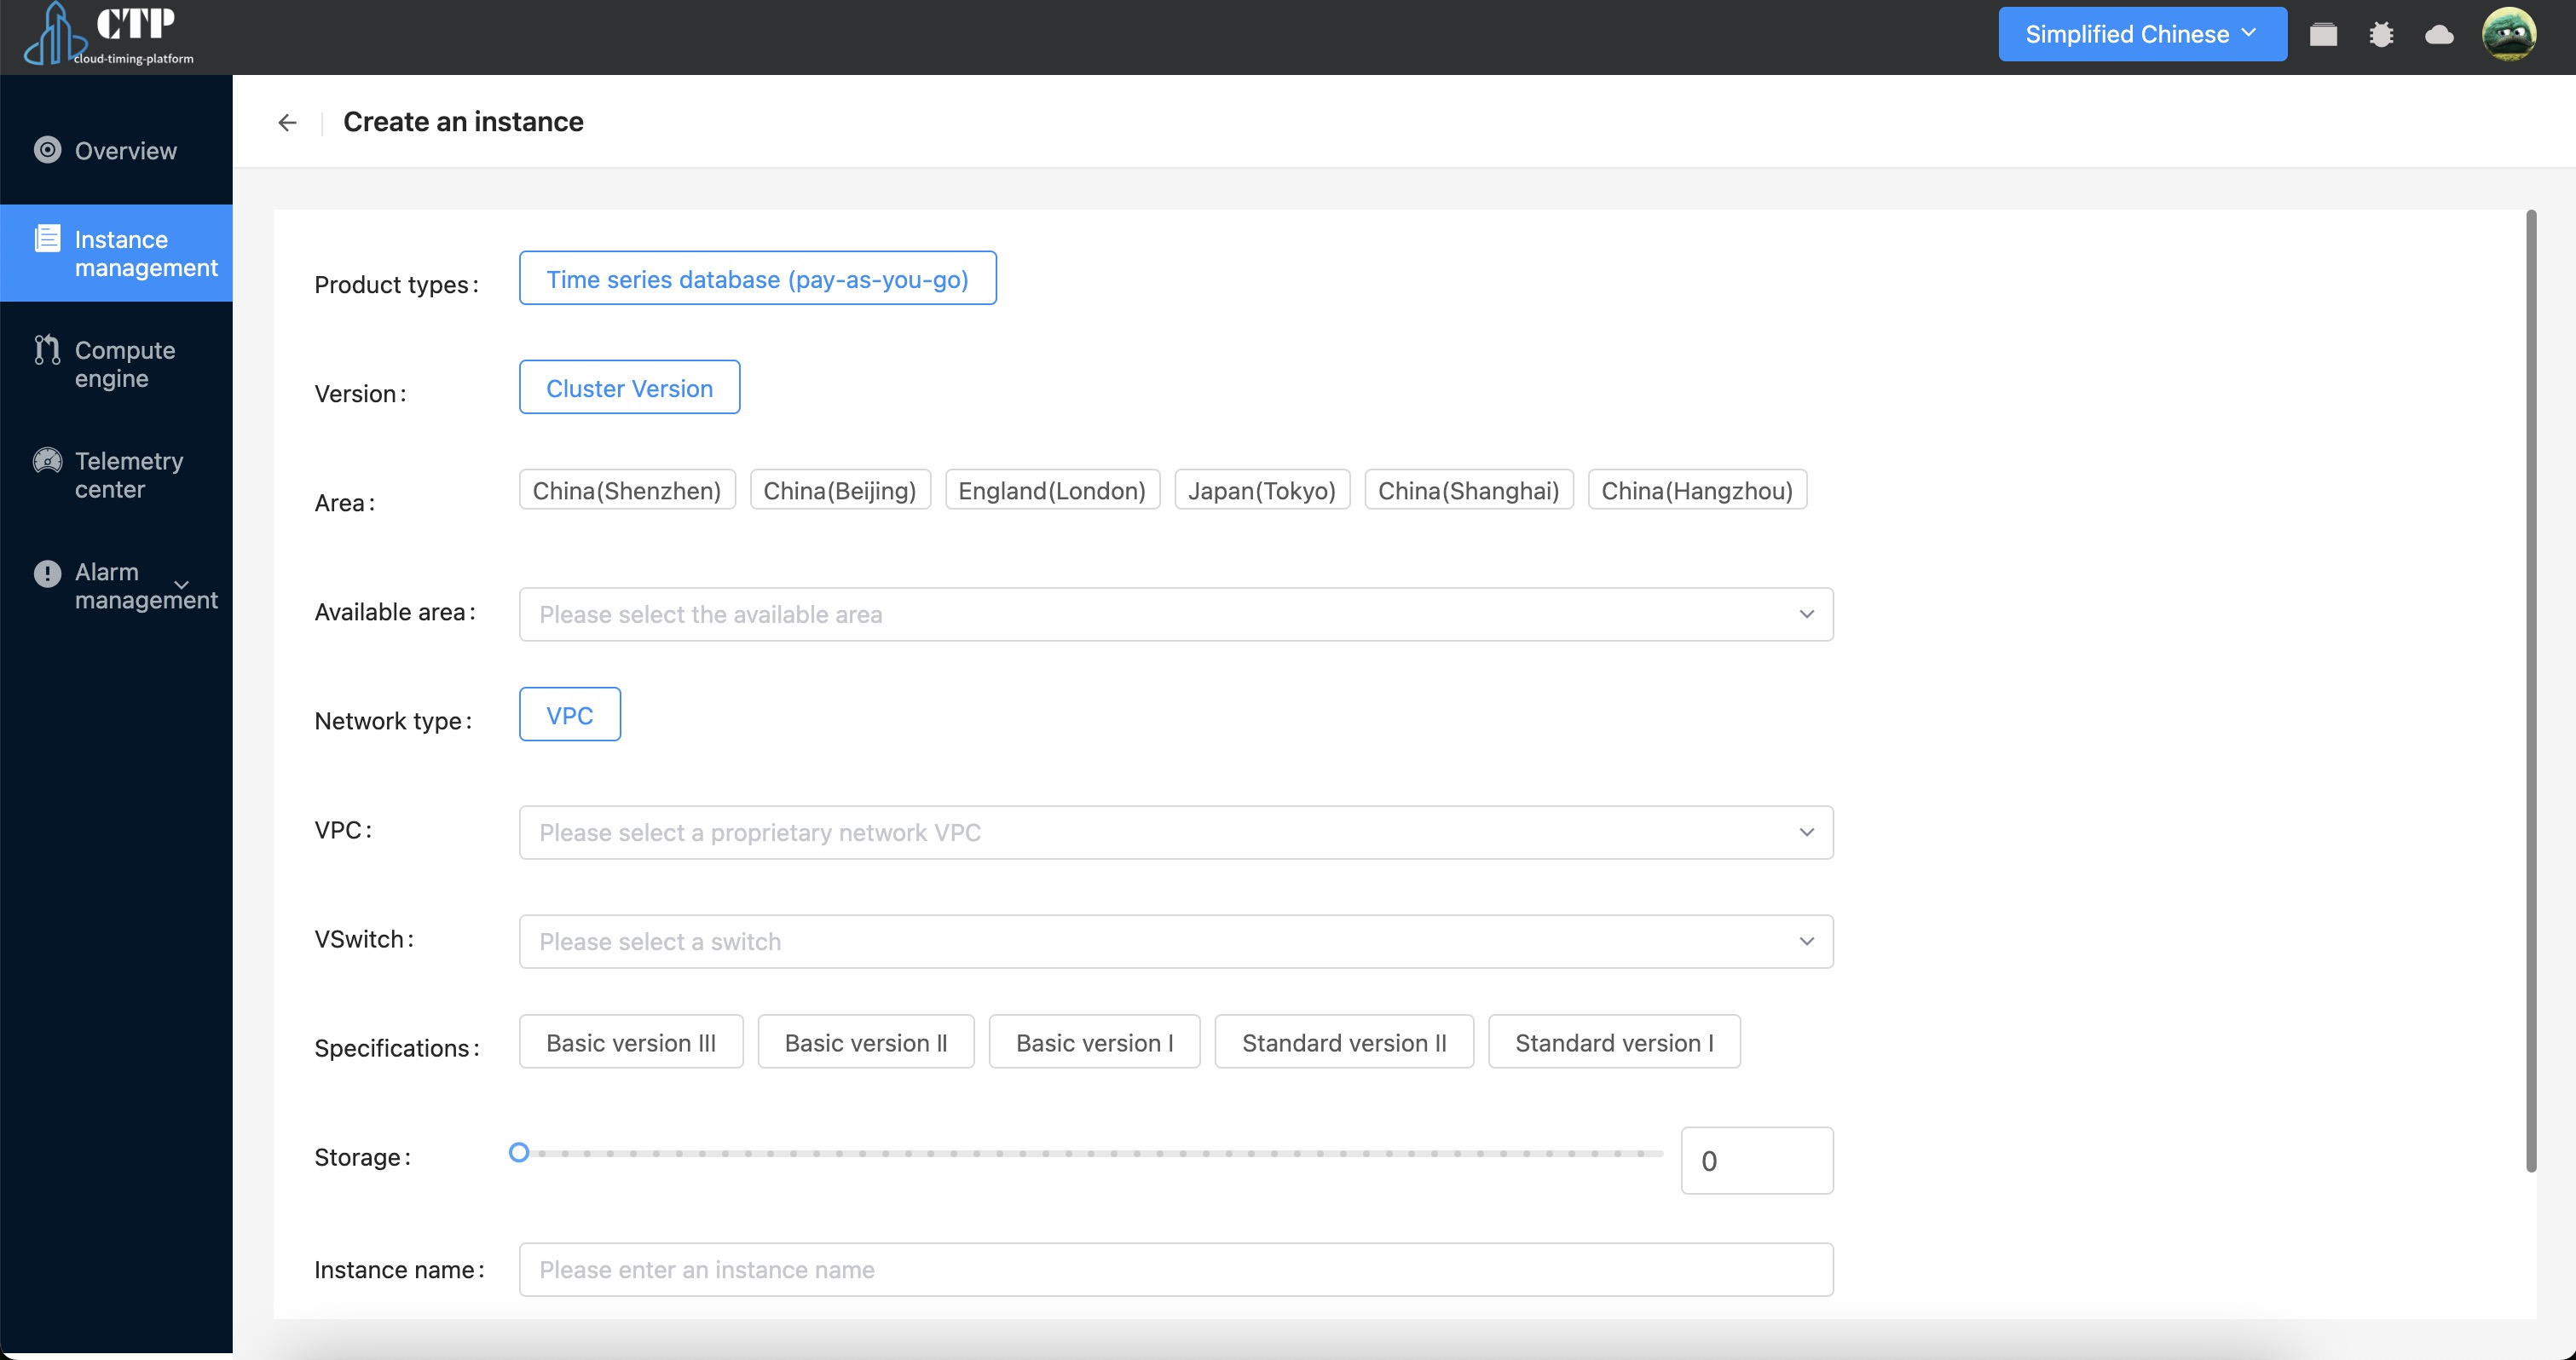Open the VSwitch select dropdown

coord(1176,941)
